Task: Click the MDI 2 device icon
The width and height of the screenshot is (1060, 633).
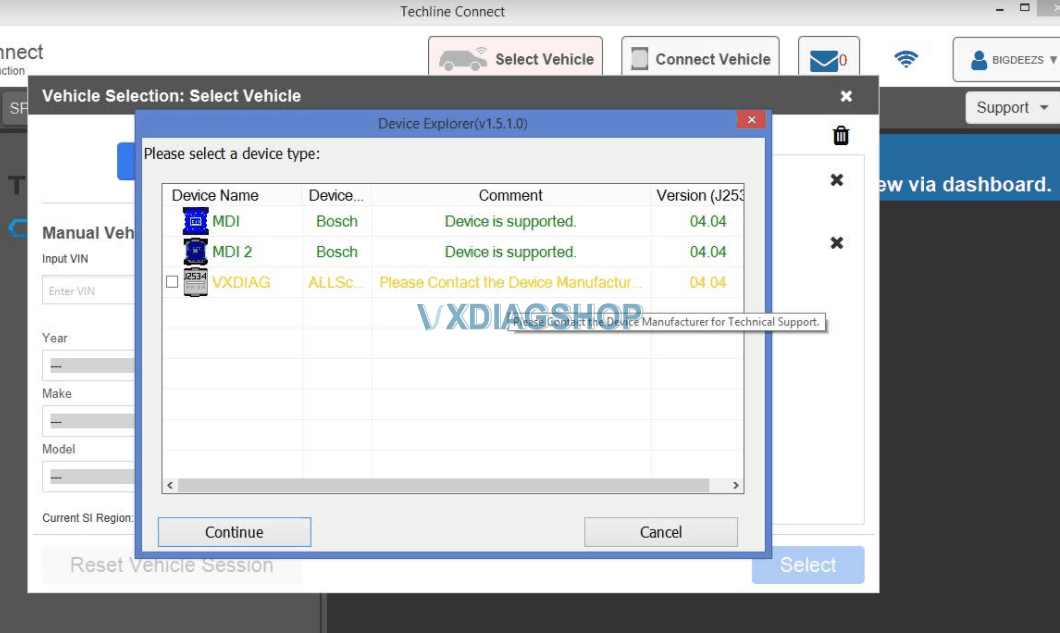Action: pos(196,252)
